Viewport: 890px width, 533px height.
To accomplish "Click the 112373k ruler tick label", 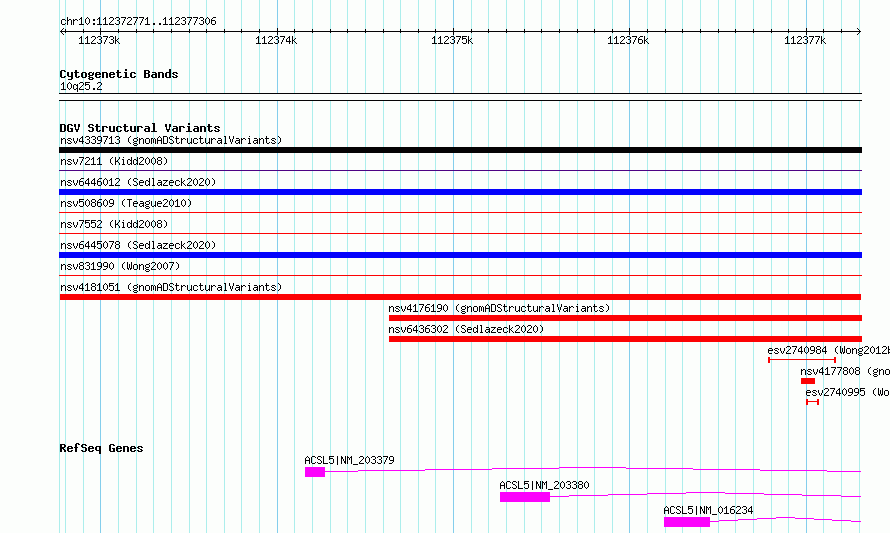I will pos(99,40).
